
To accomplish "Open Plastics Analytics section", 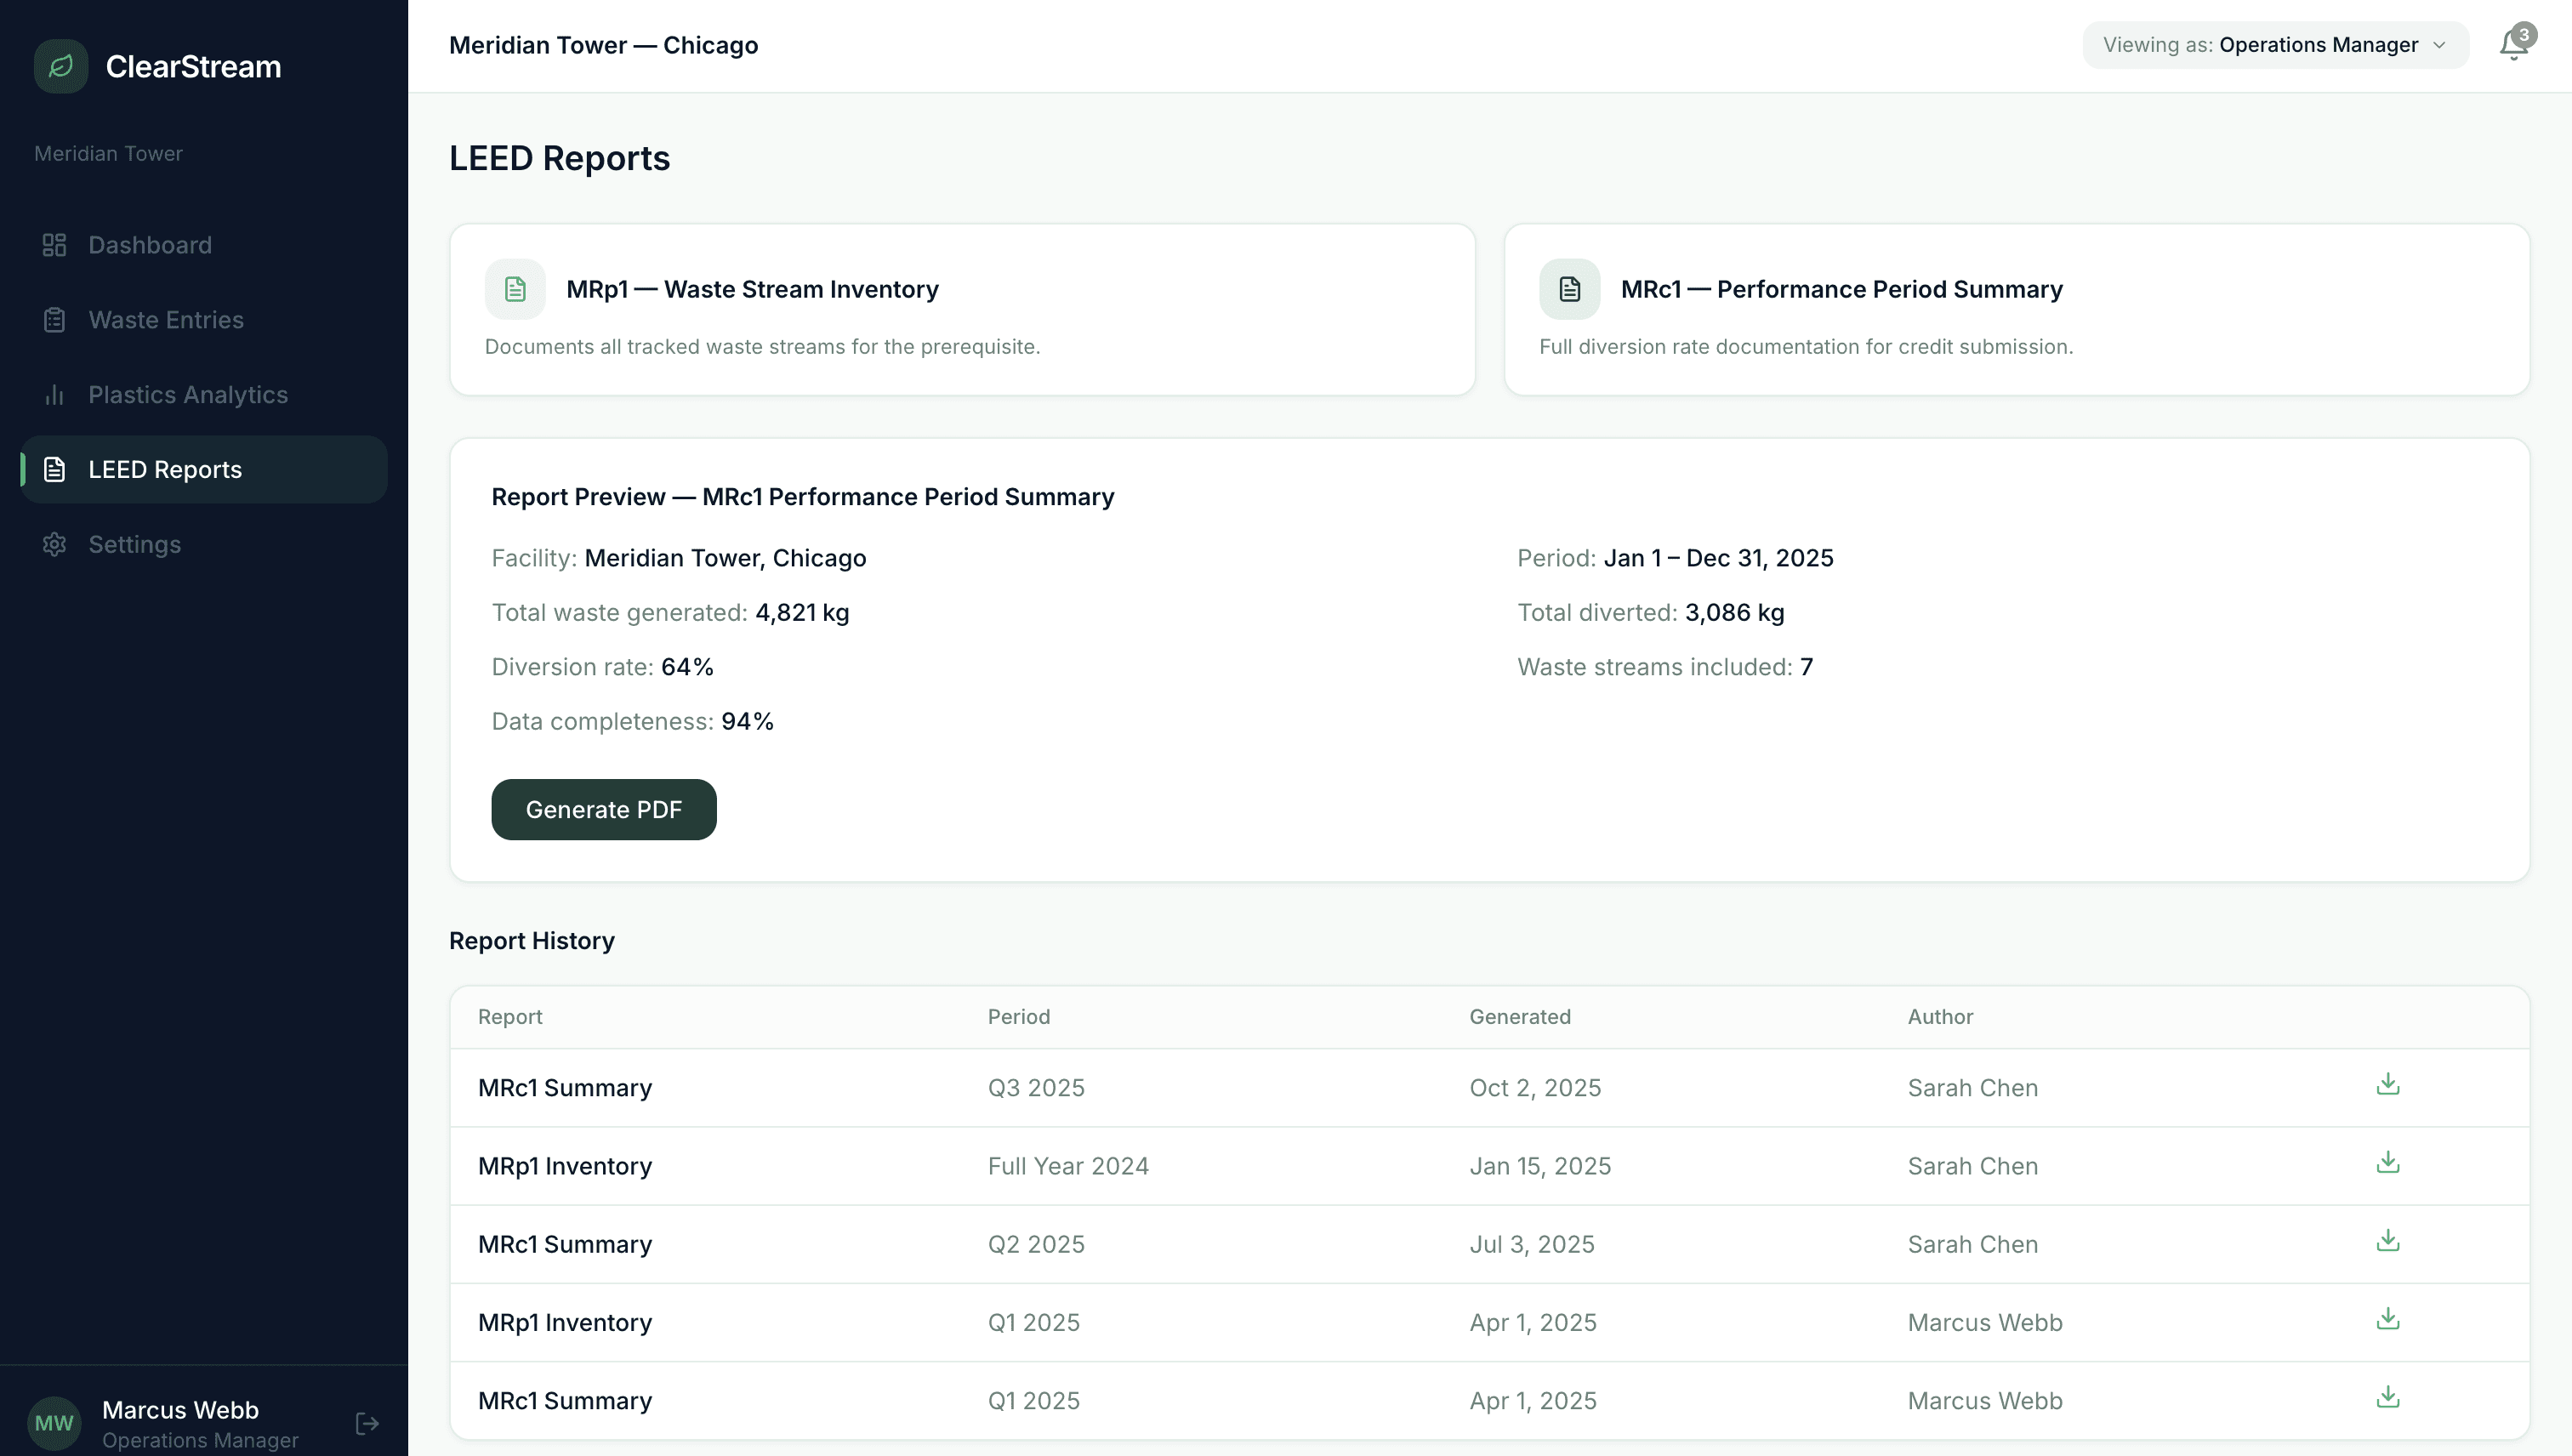I will click(188, 395).
